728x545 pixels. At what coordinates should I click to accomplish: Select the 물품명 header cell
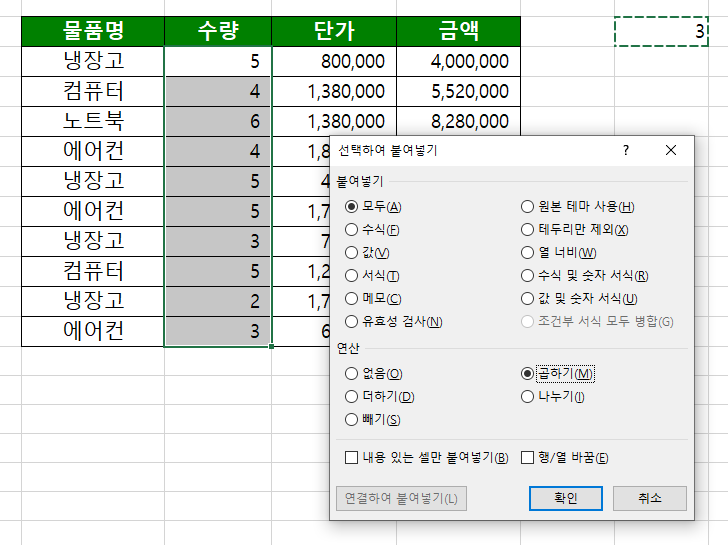pyautogui.click(x=93, y=31)
